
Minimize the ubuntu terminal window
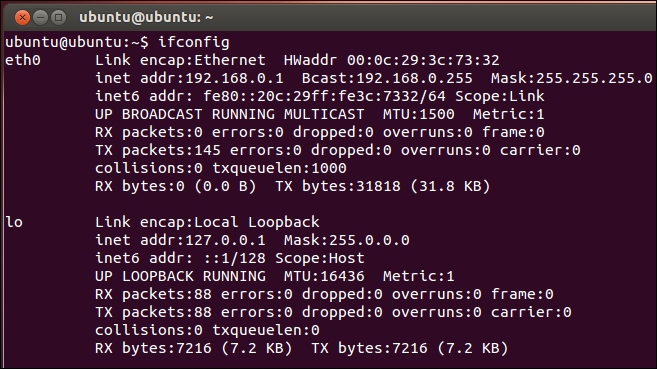(x=40, y=18)
